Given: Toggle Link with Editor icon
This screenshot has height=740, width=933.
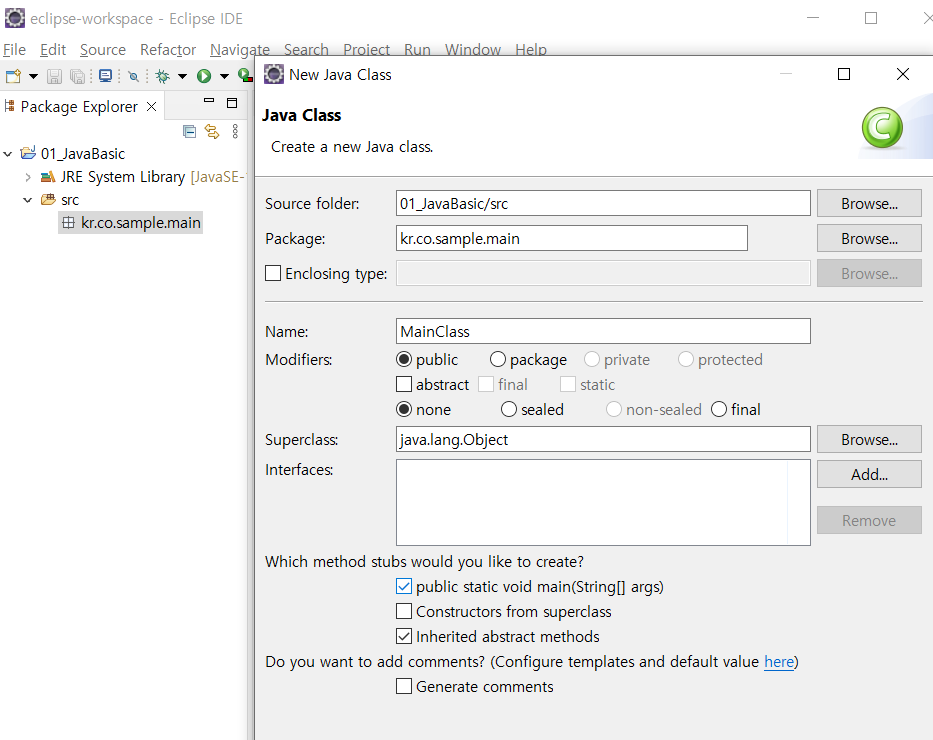Looking at the screenshot, I should [212, 131].
